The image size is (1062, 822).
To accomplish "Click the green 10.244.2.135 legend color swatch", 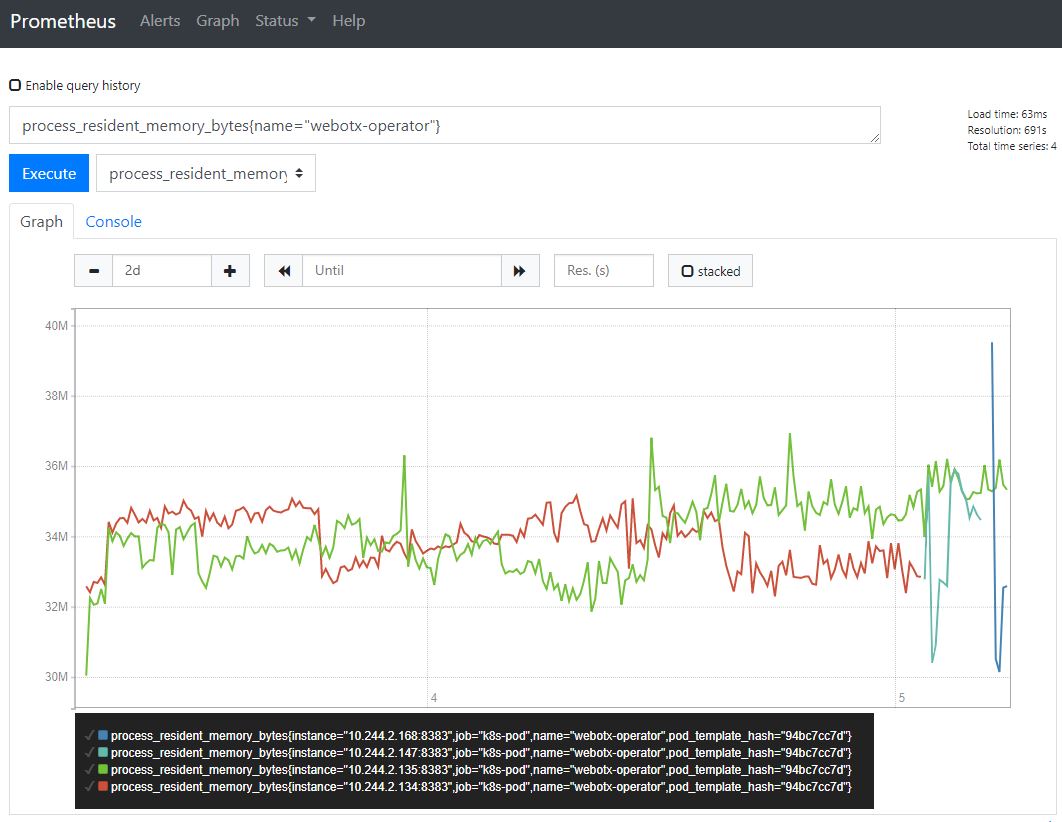I will click(103, 770).
